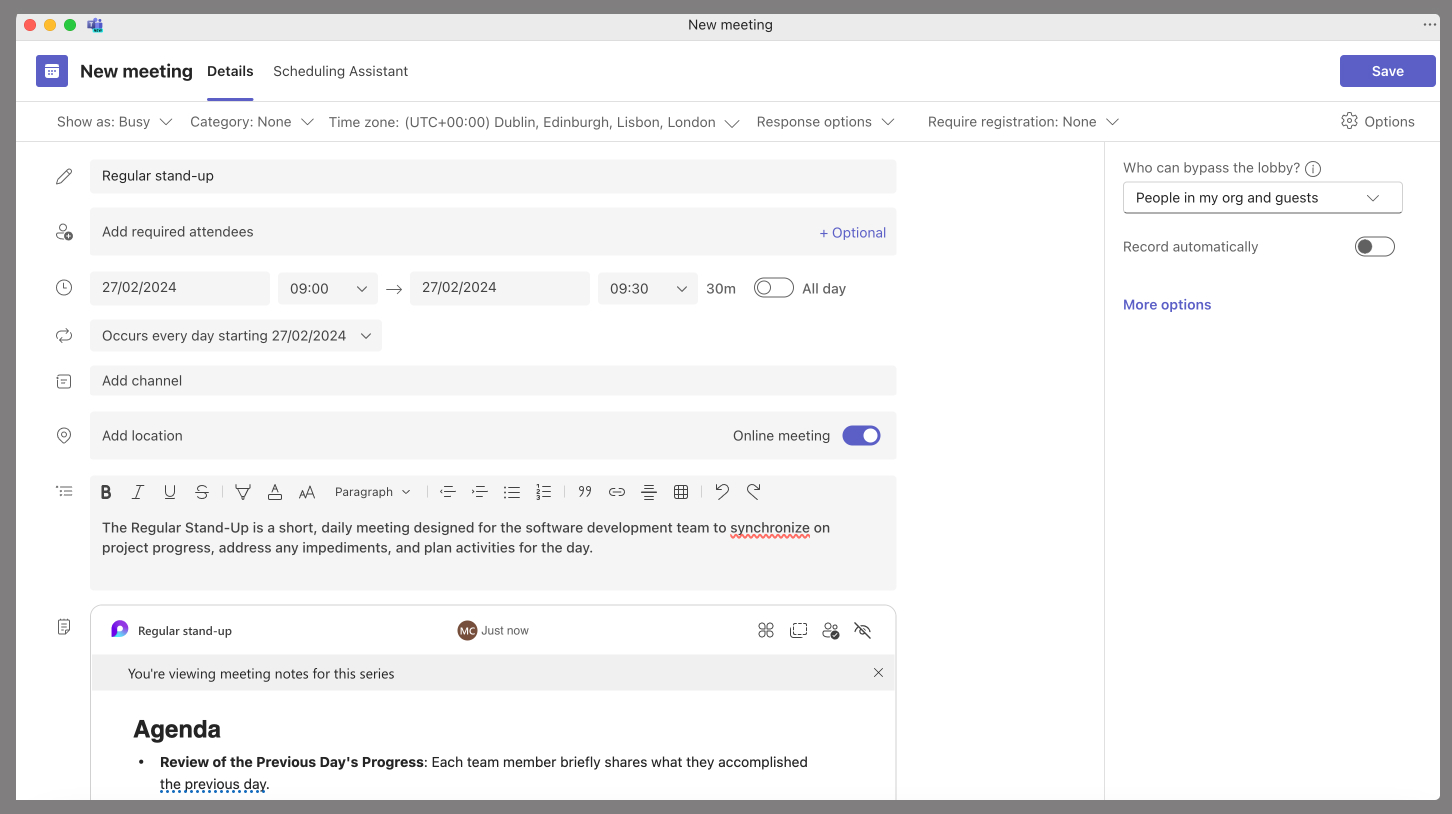Enable Record automatically switch
1452x814 pixels.
pyautogui.click(x=1375, y=246)
